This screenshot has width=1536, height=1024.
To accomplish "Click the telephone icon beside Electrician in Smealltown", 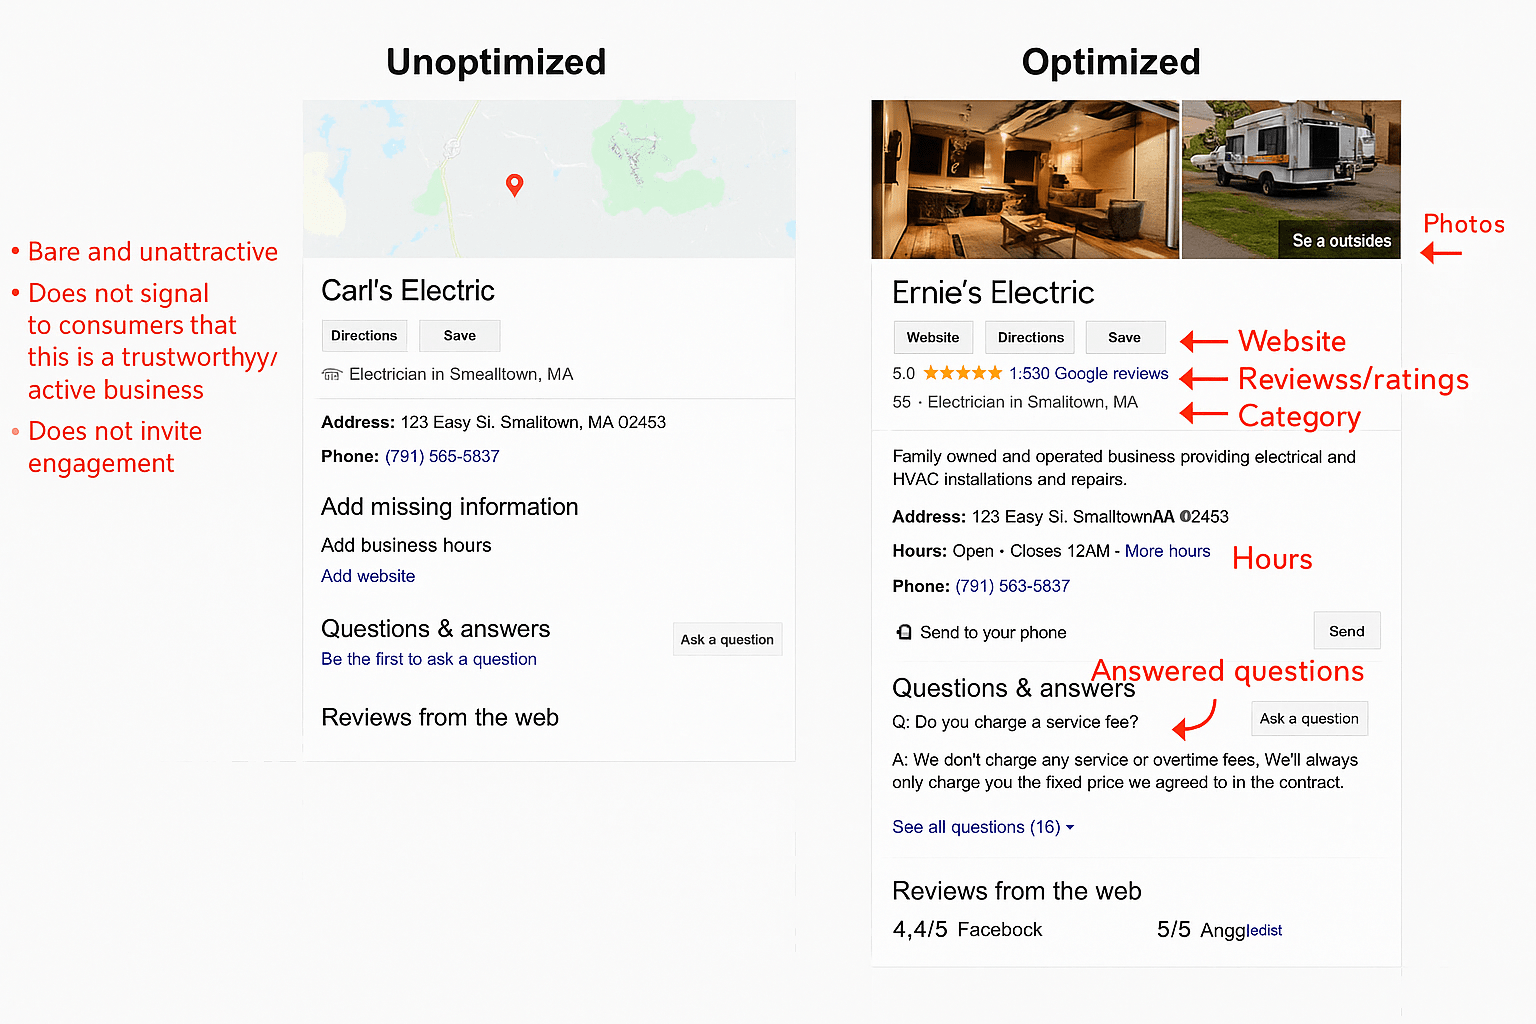I will pyautogui.click(x=331, y=374).
